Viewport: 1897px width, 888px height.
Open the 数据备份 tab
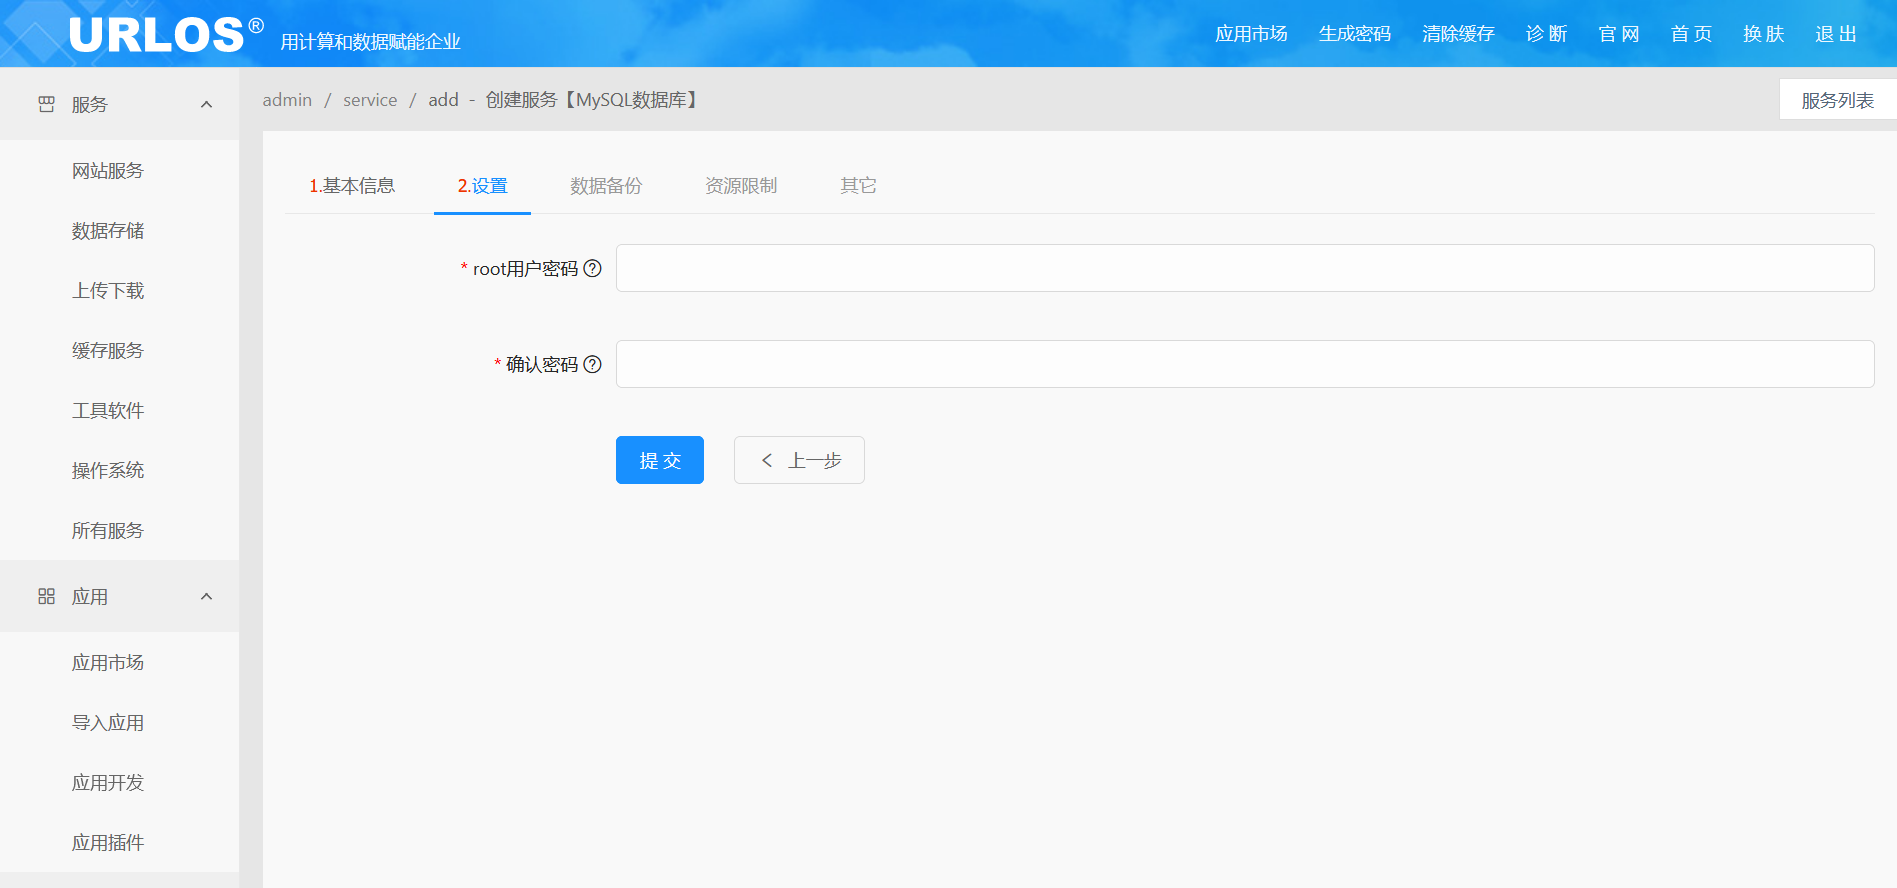[x=606, y=186]
